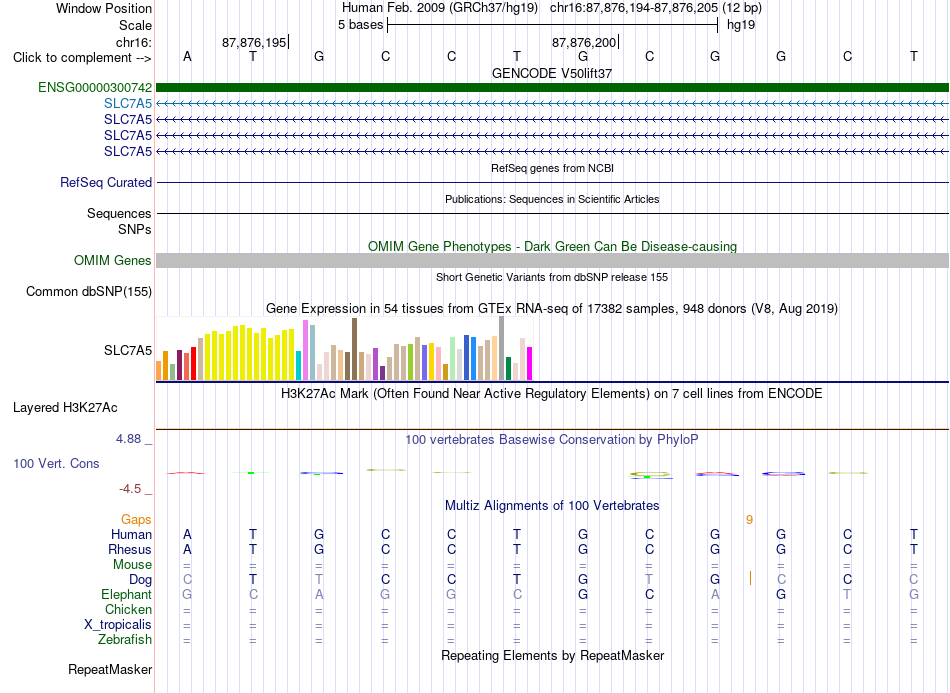Select the Common dbSNP(155) label
Viewport: 950px width, 693px height.
(x=88, y=291)
